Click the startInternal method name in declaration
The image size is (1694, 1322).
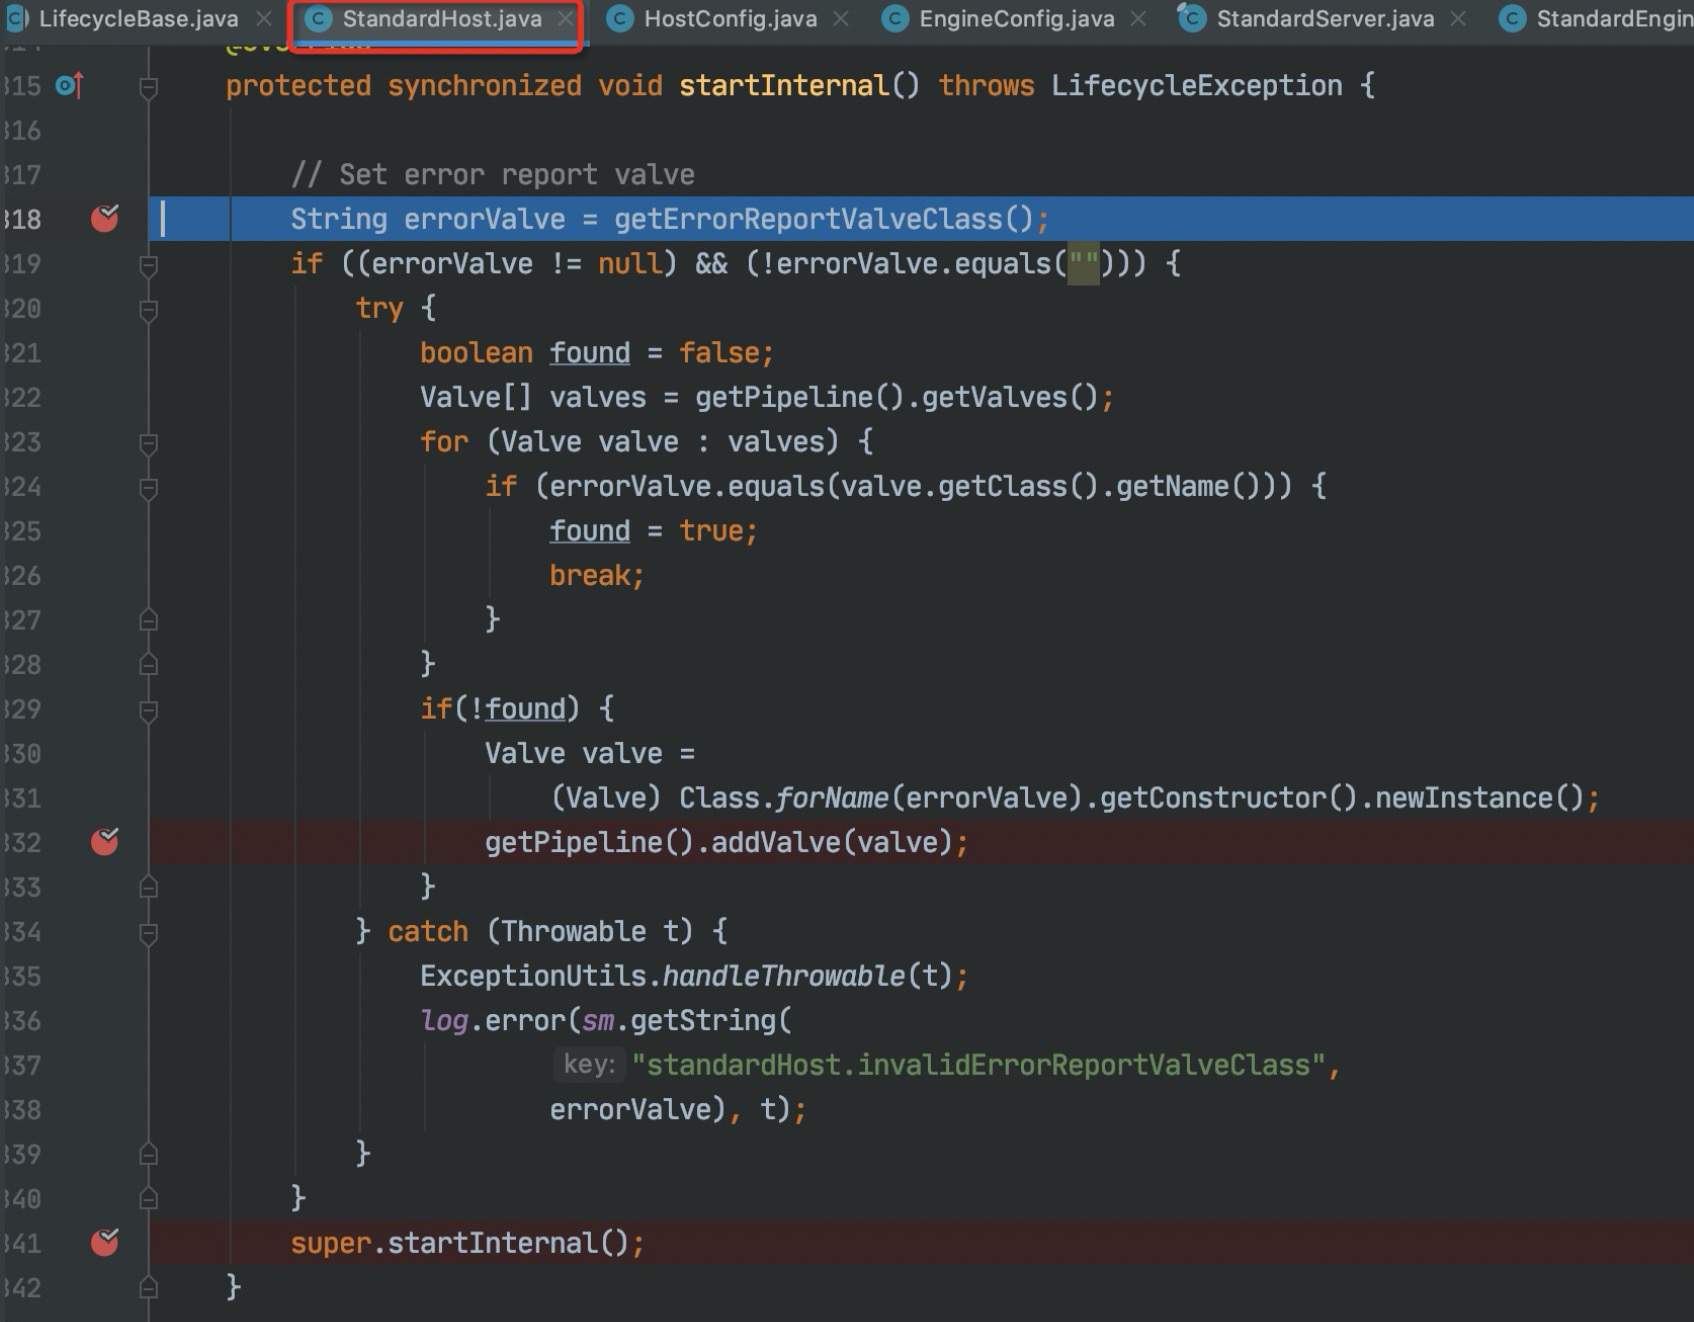[x=783, y=86]
